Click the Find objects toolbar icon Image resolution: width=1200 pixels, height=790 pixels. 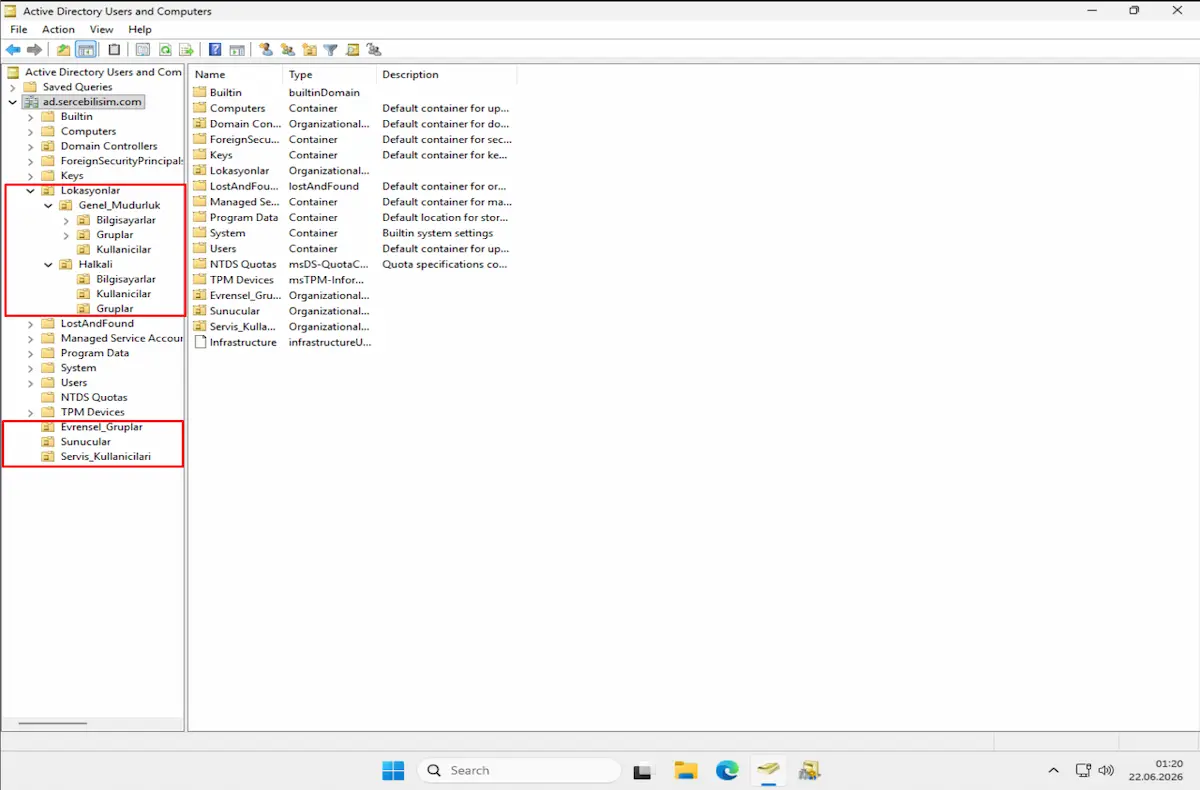coord(352,50)
